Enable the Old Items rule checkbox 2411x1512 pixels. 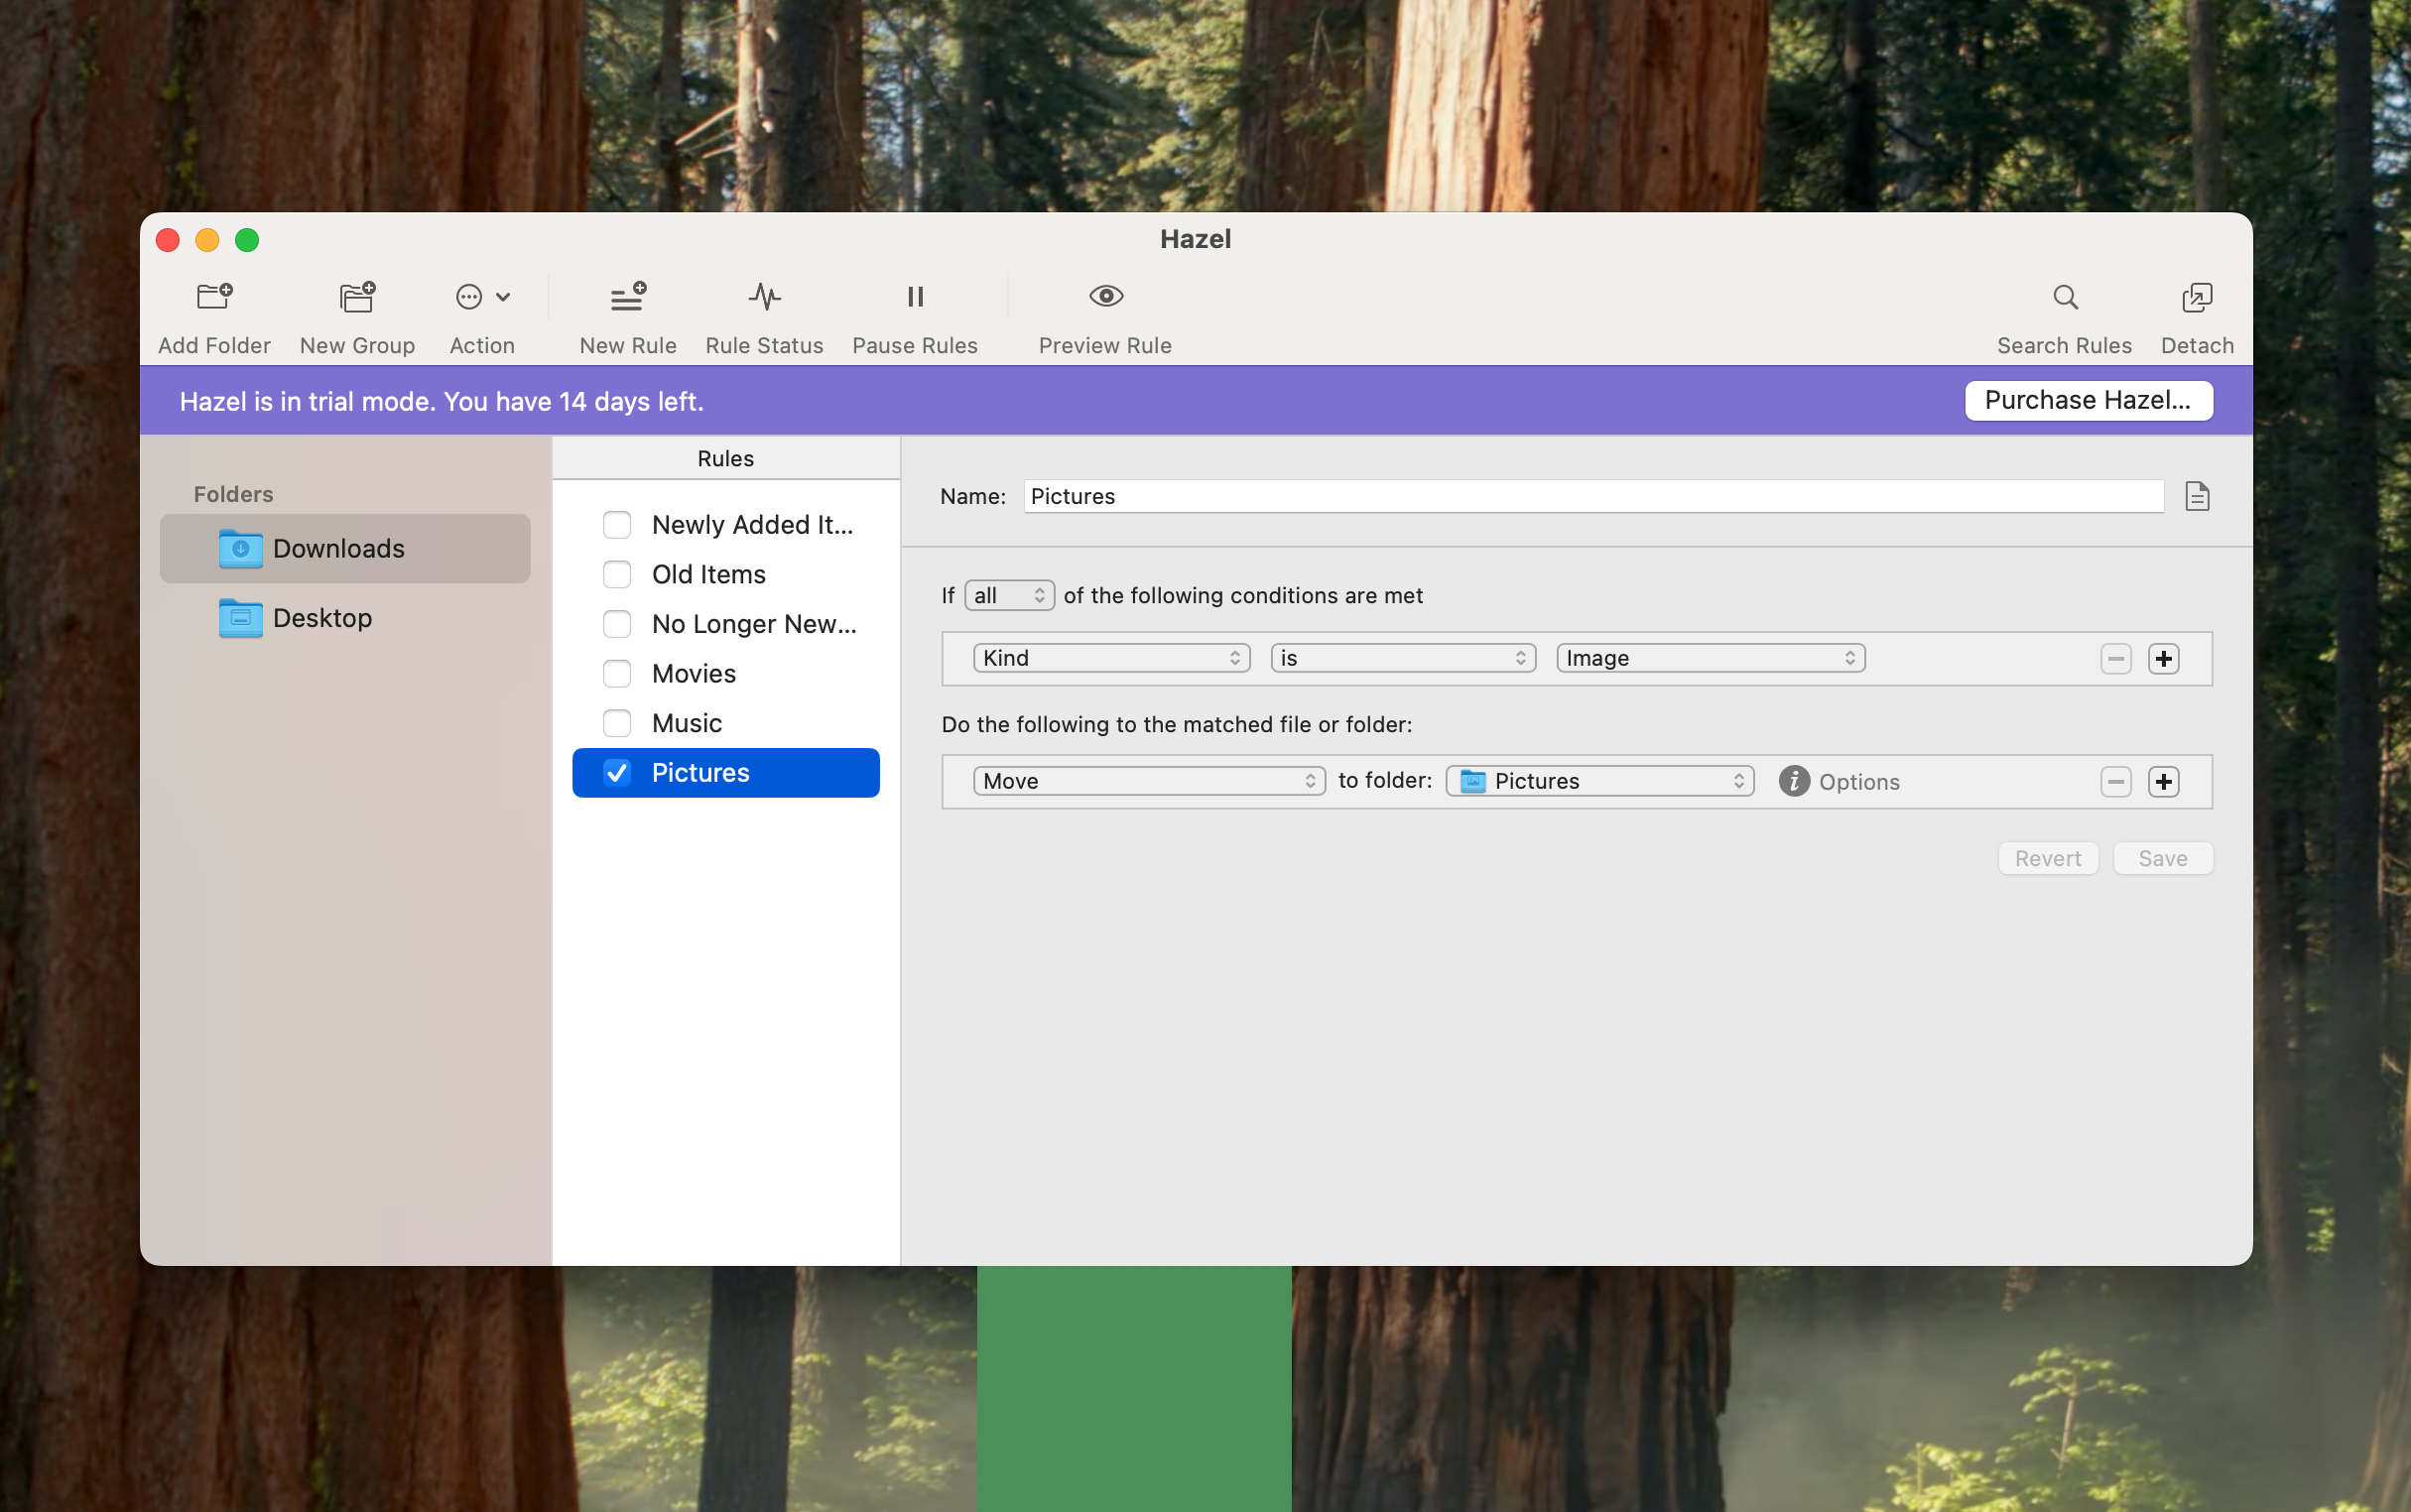tap(617, 574)
